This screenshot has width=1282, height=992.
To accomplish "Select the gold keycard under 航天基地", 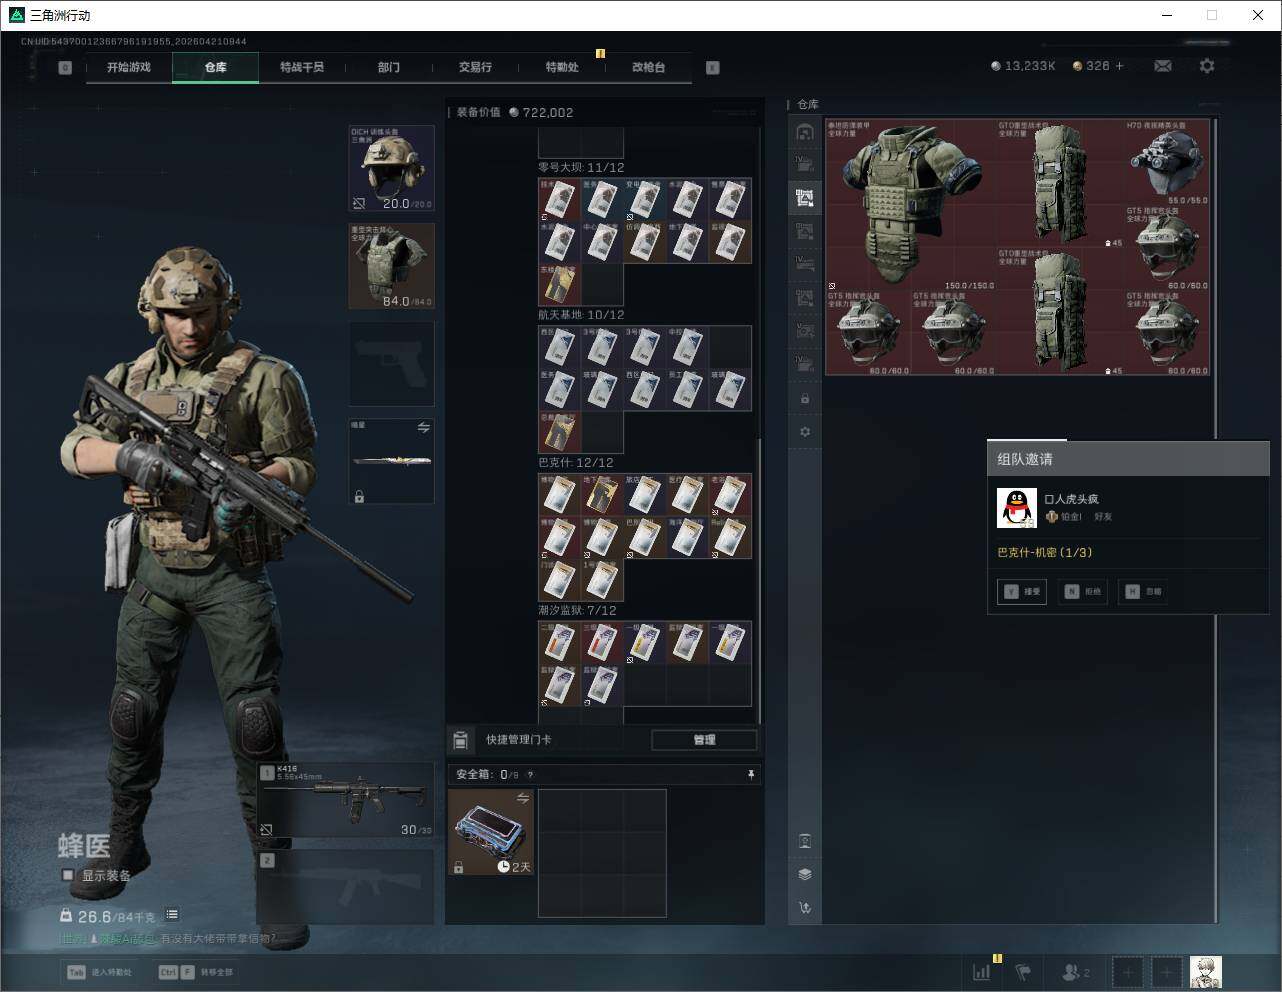I will point(560,432).
